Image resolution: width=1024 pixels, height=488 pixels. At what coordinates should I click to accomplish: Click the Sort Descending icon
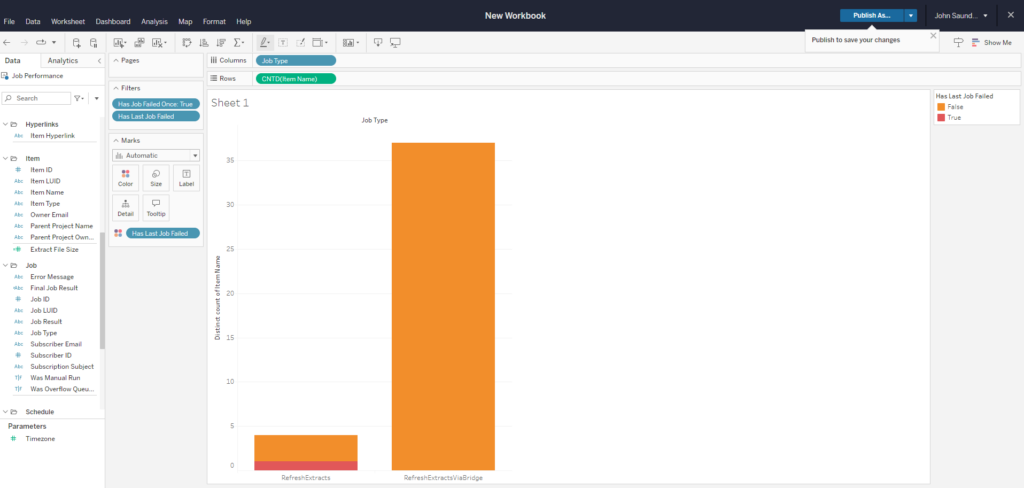[x=221, y=42]
